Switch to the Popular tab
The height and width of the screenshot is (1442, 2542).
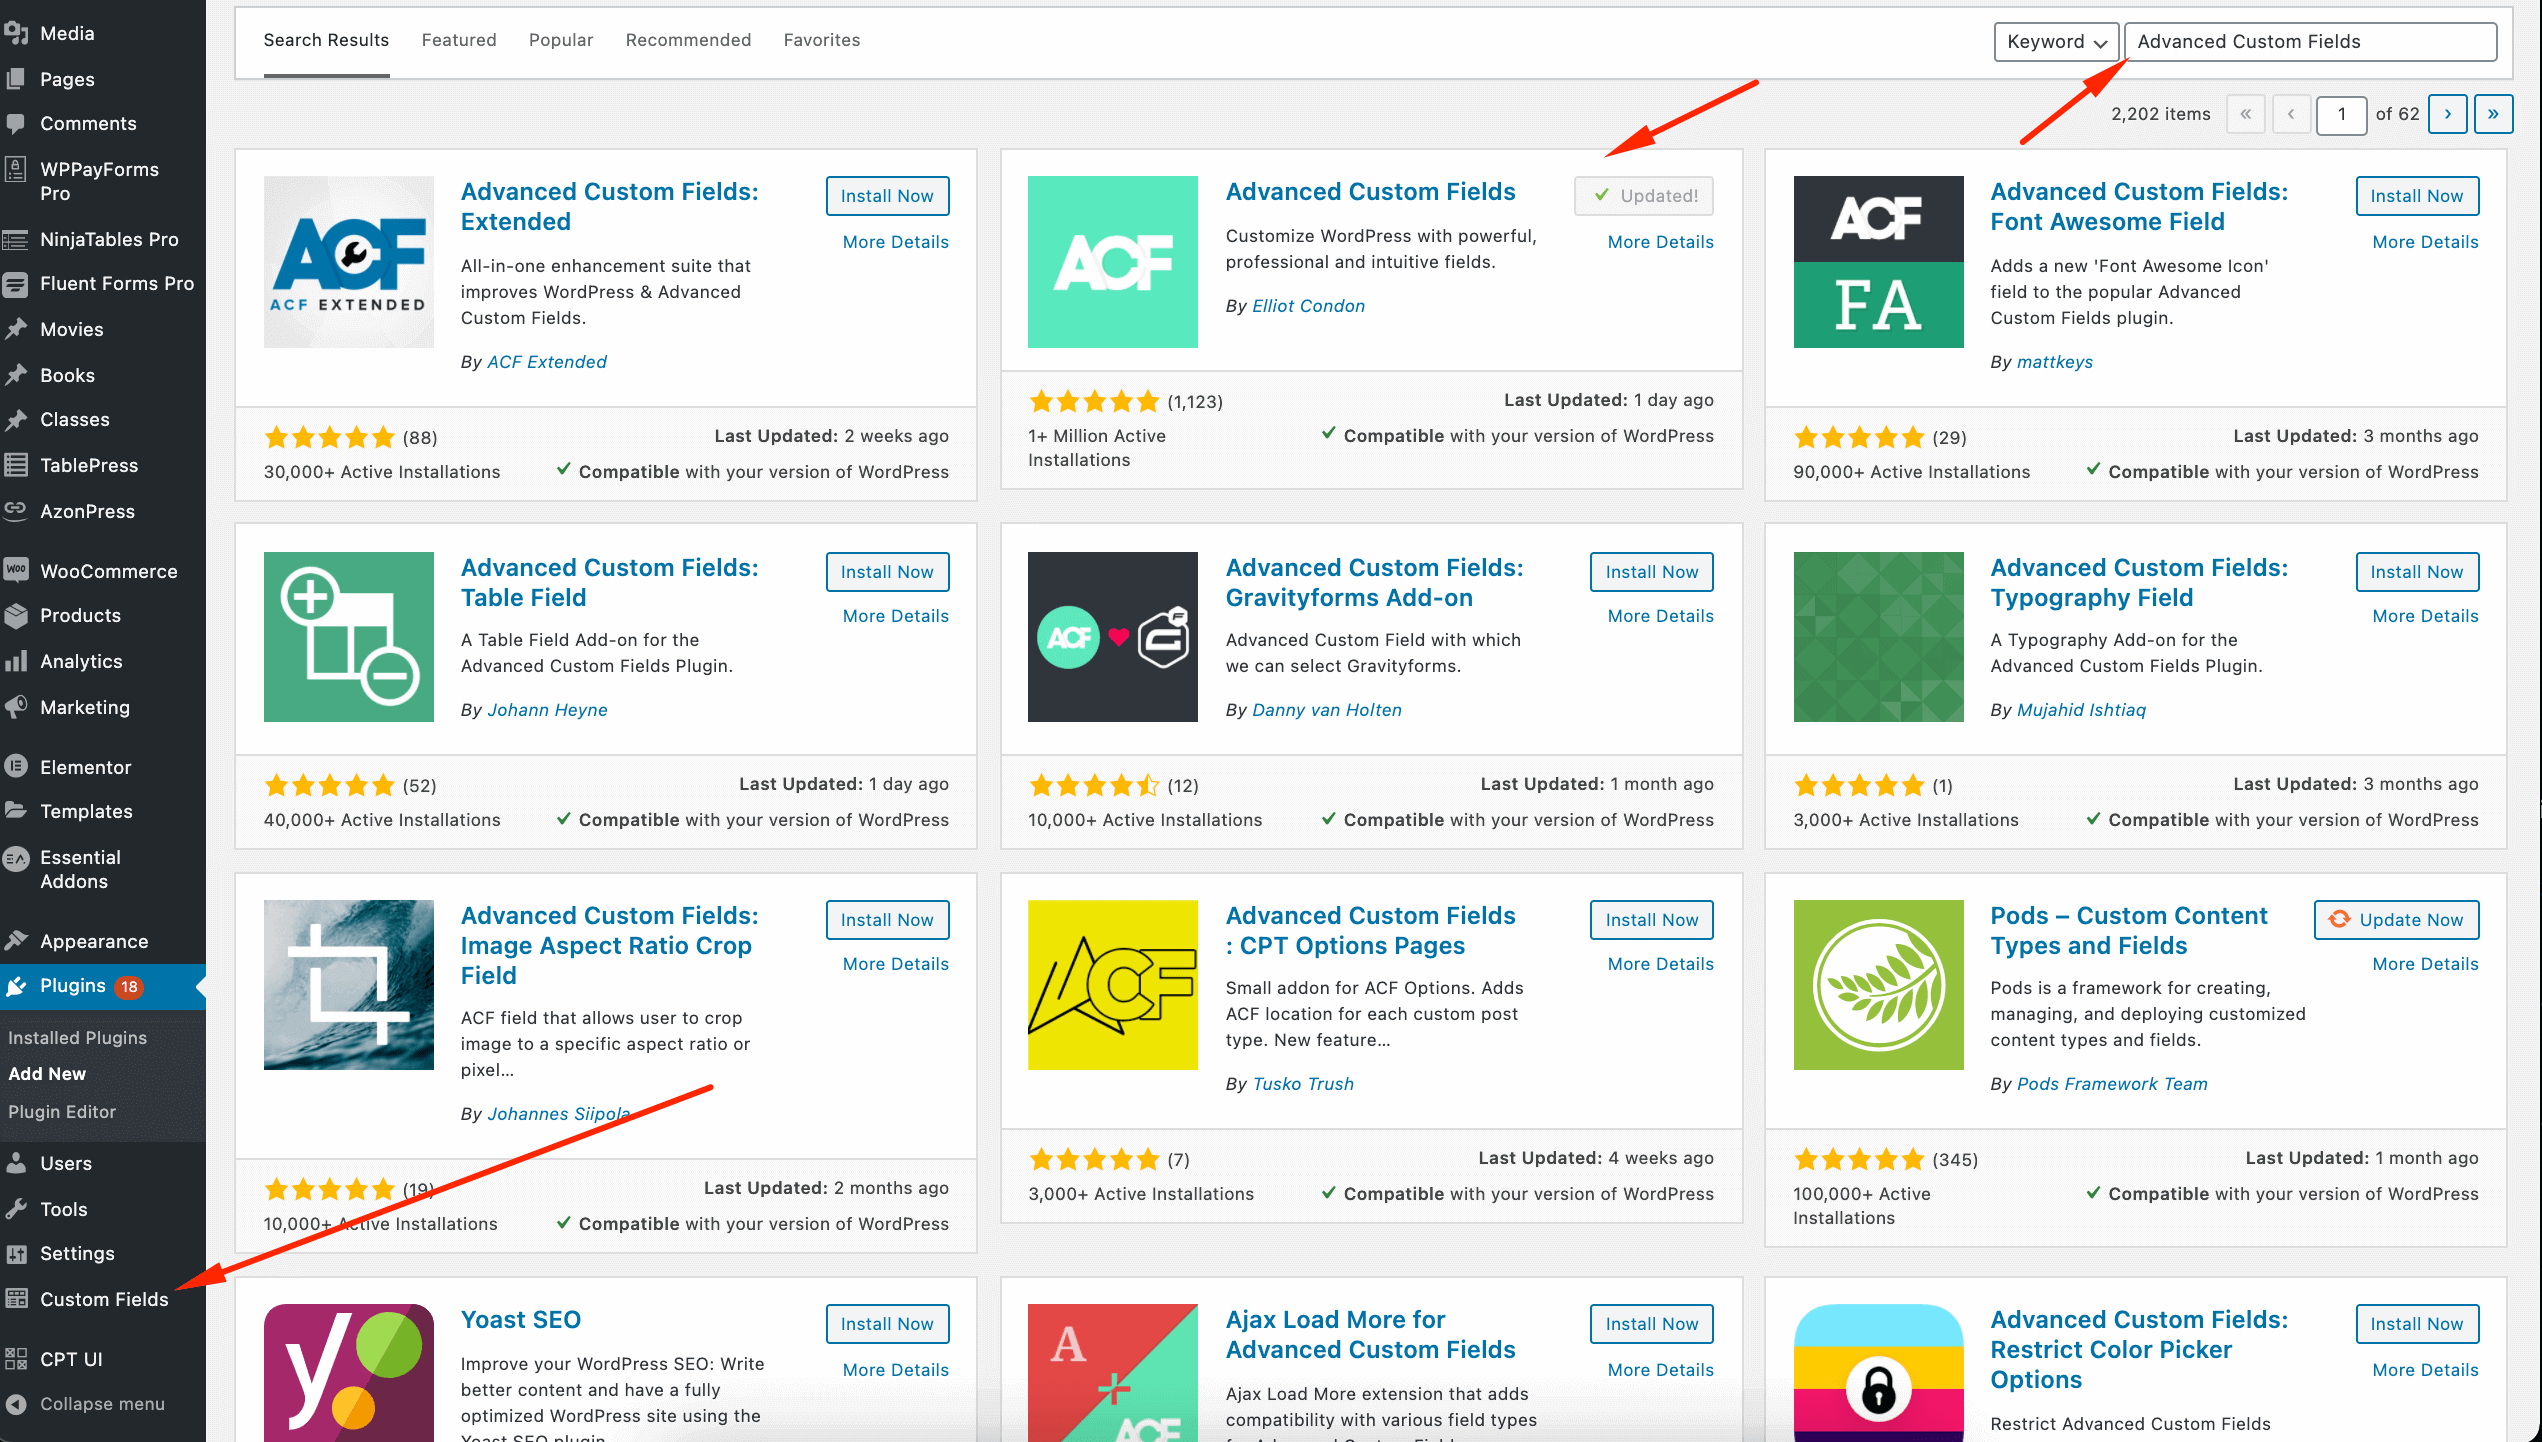tap(561, 40)
